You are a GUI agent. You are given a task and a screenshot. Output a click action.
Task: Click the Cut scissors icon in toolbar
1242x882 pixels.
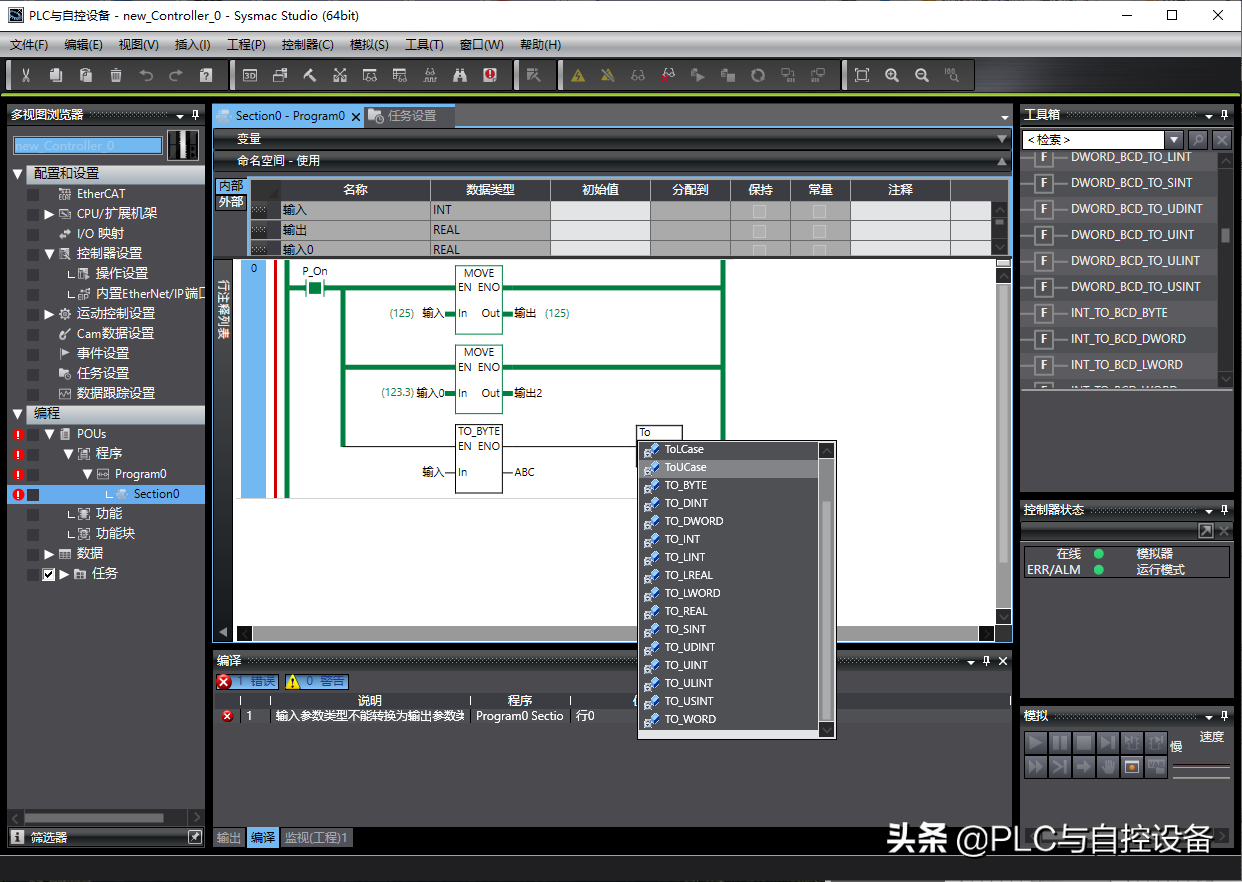pos(26,75)
